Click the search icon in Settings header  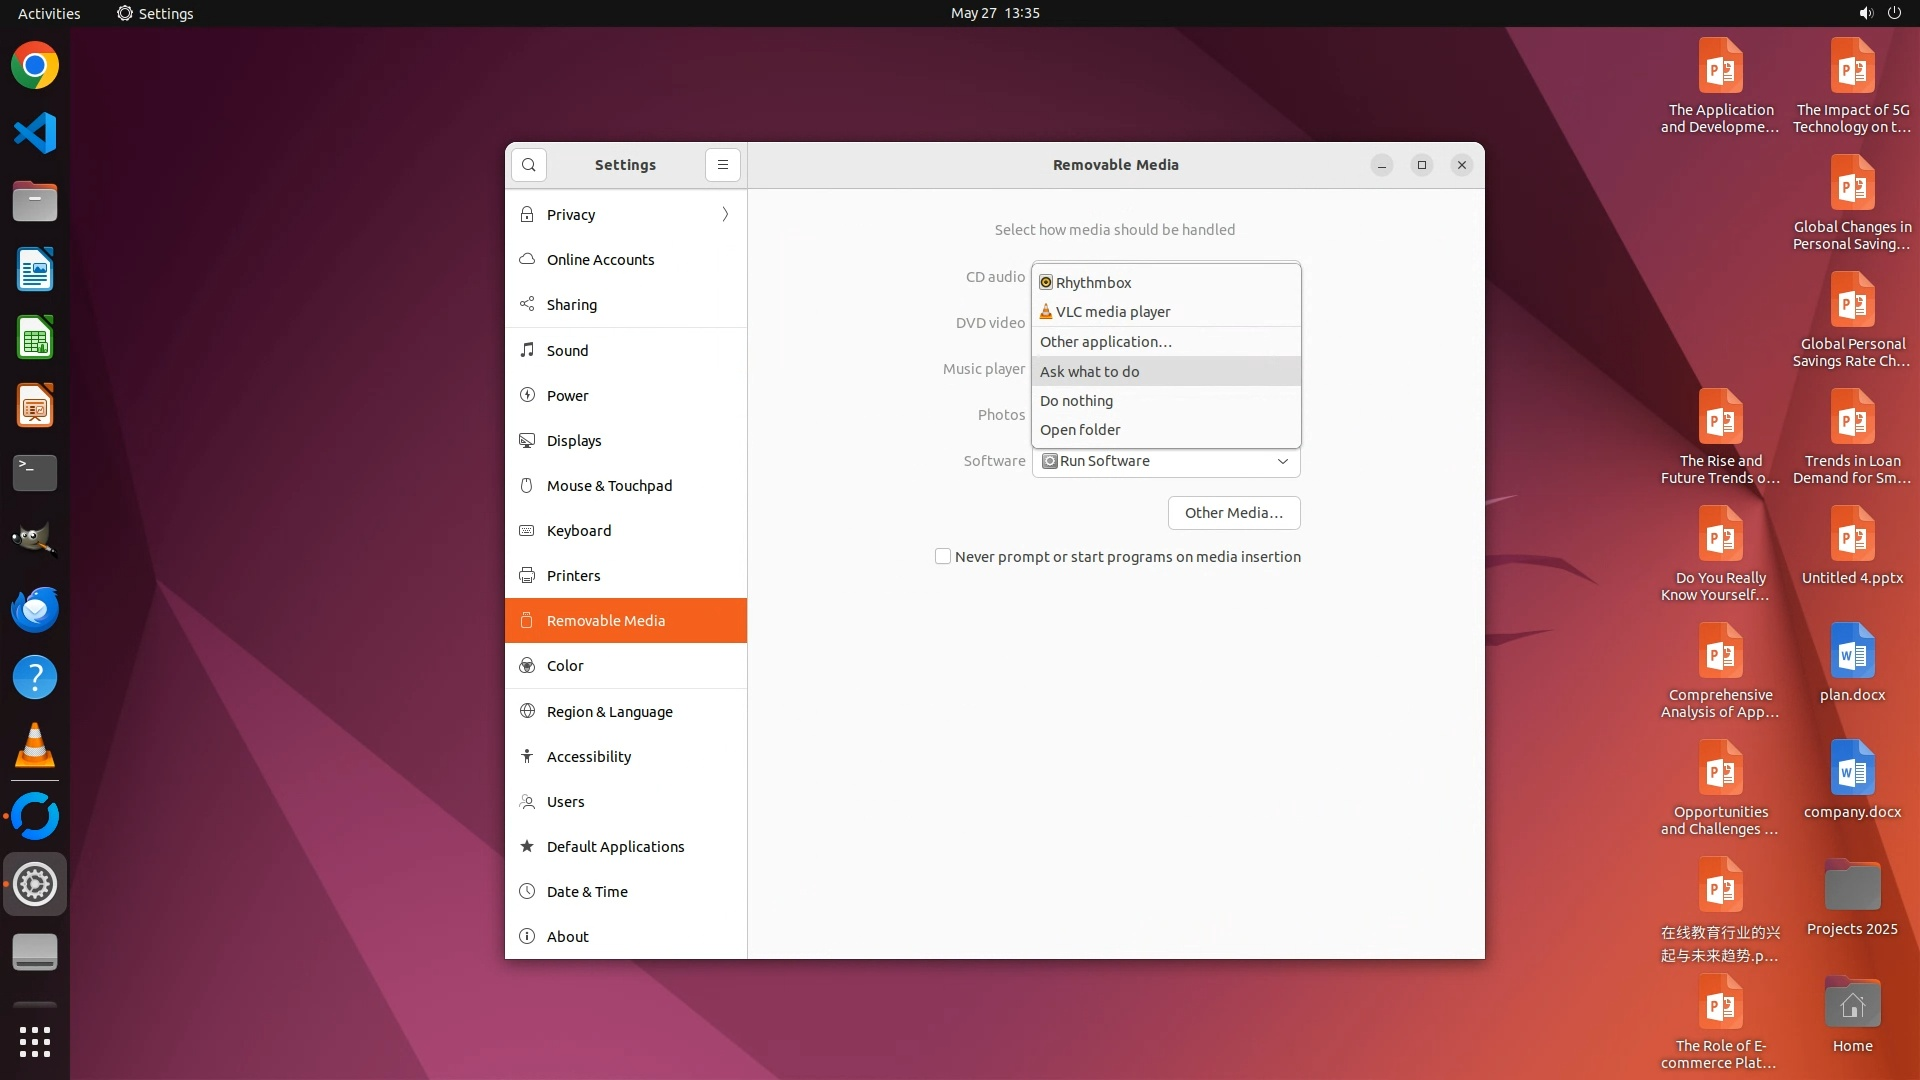pos(529,165)
